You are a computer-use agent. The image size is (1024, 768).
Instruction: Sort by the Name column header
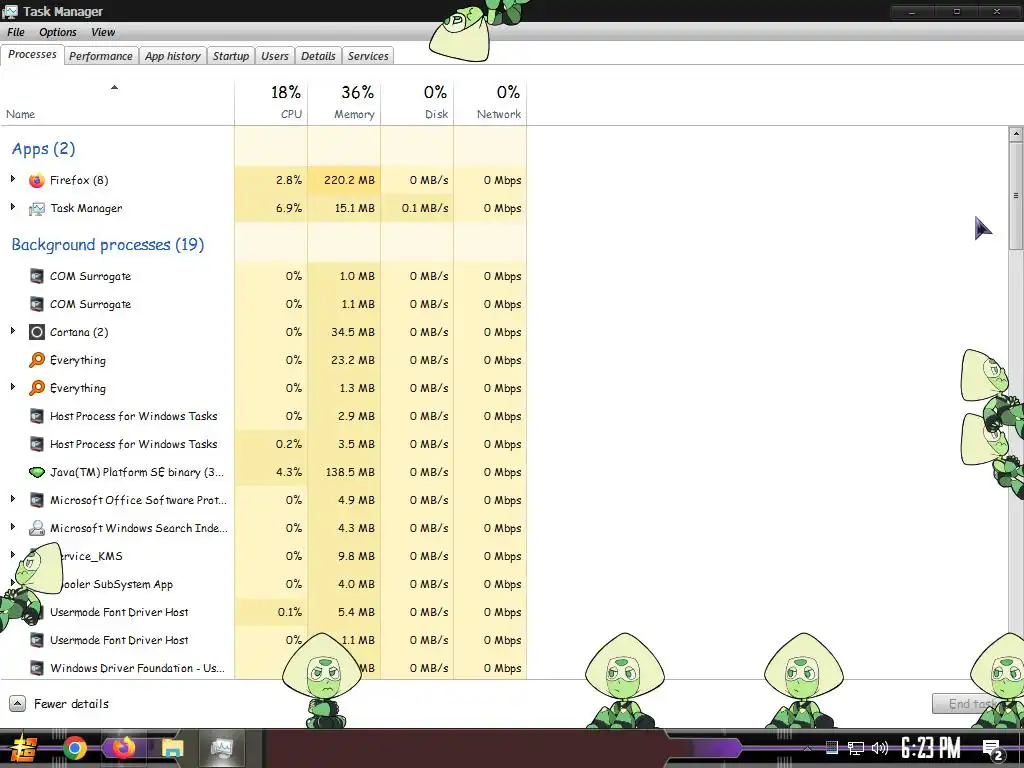[x=117, y=103]
